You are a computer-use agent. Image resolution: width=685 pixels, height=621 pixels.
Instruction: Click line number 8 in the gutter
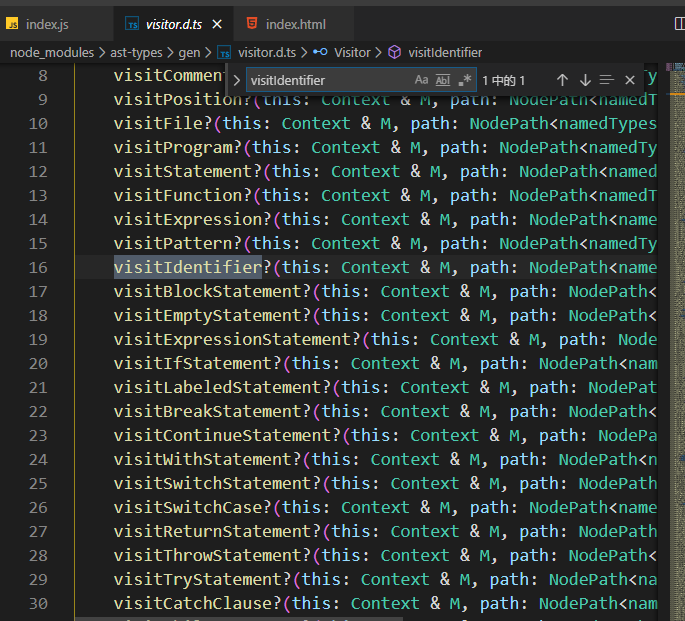coord(43,76)
